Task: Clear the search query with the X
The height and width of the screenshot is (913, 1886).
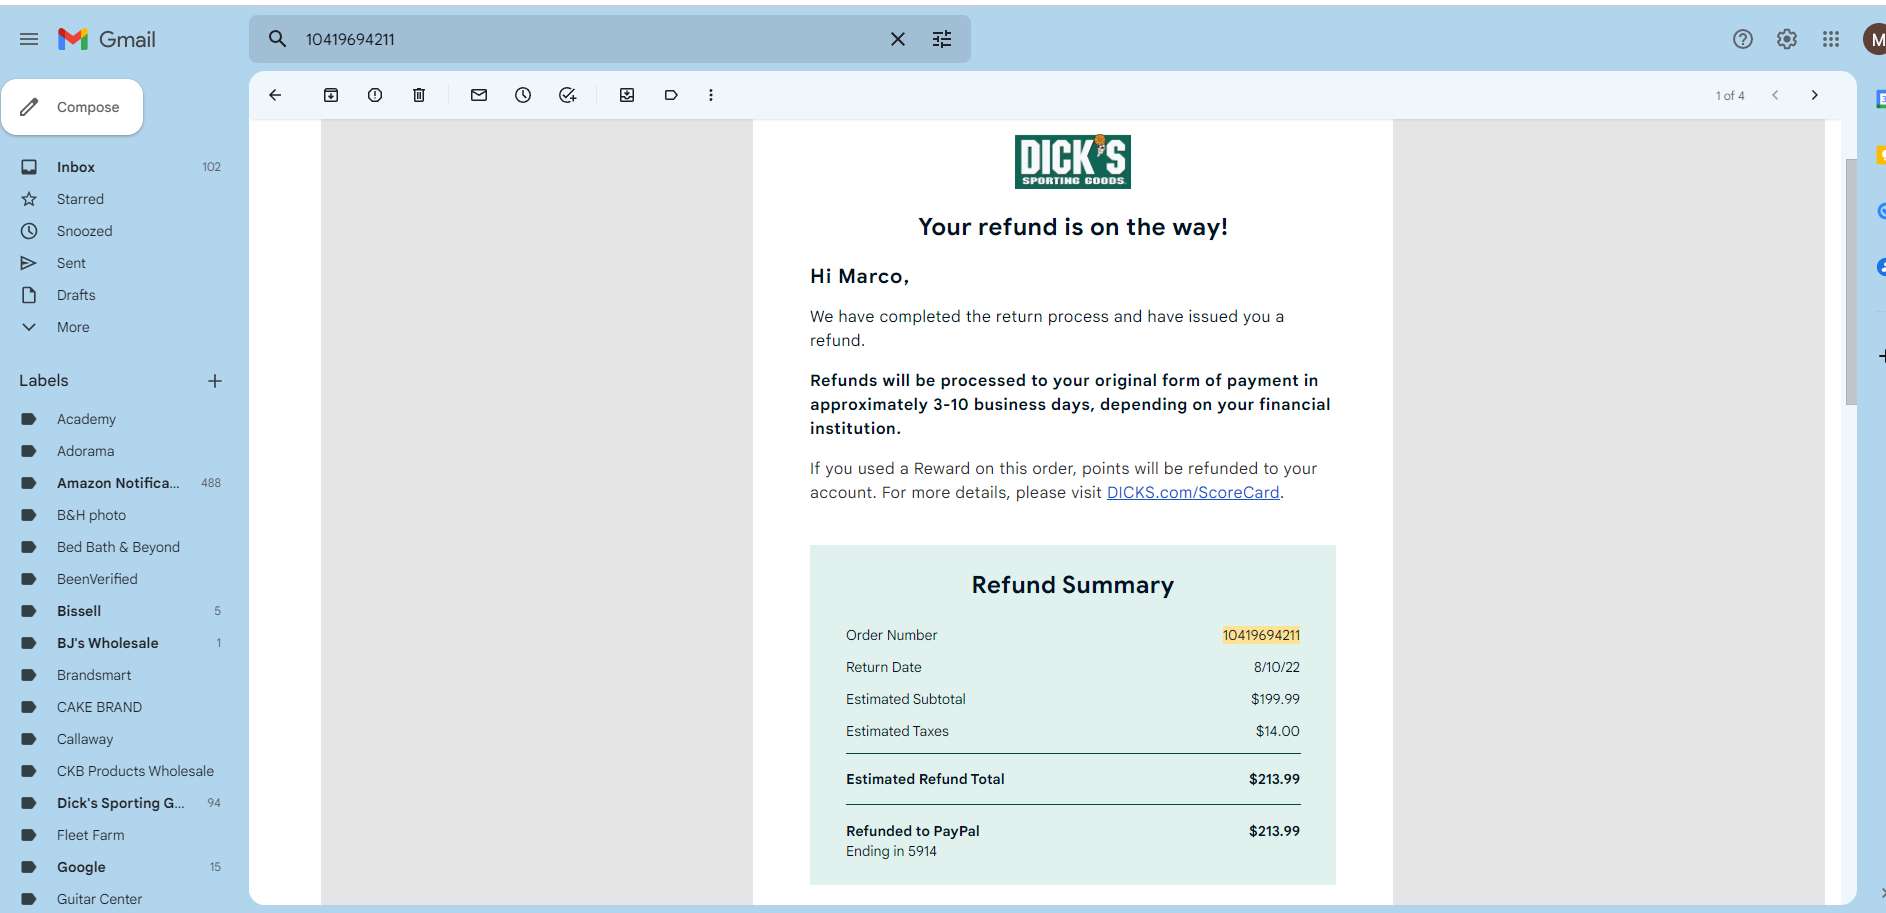Action: pos(898,39)
